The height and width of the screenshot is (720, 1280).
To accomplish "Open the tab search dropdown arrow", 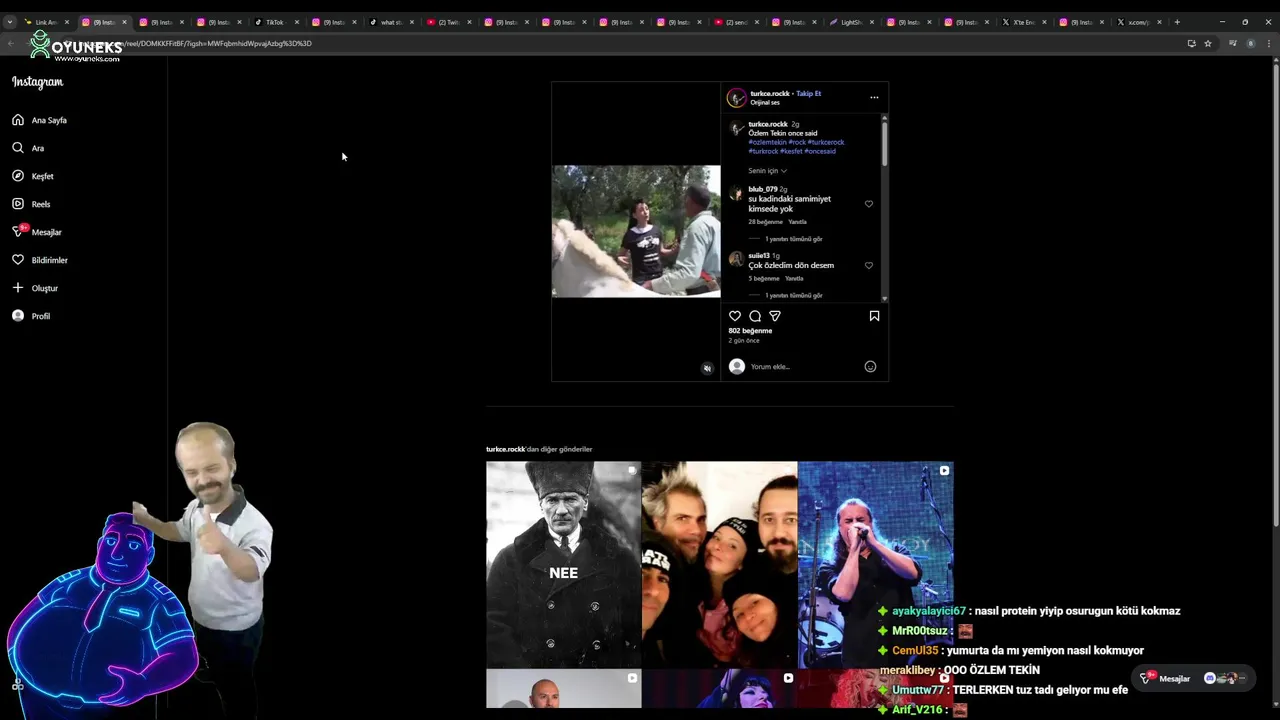I will pos(9,22).
